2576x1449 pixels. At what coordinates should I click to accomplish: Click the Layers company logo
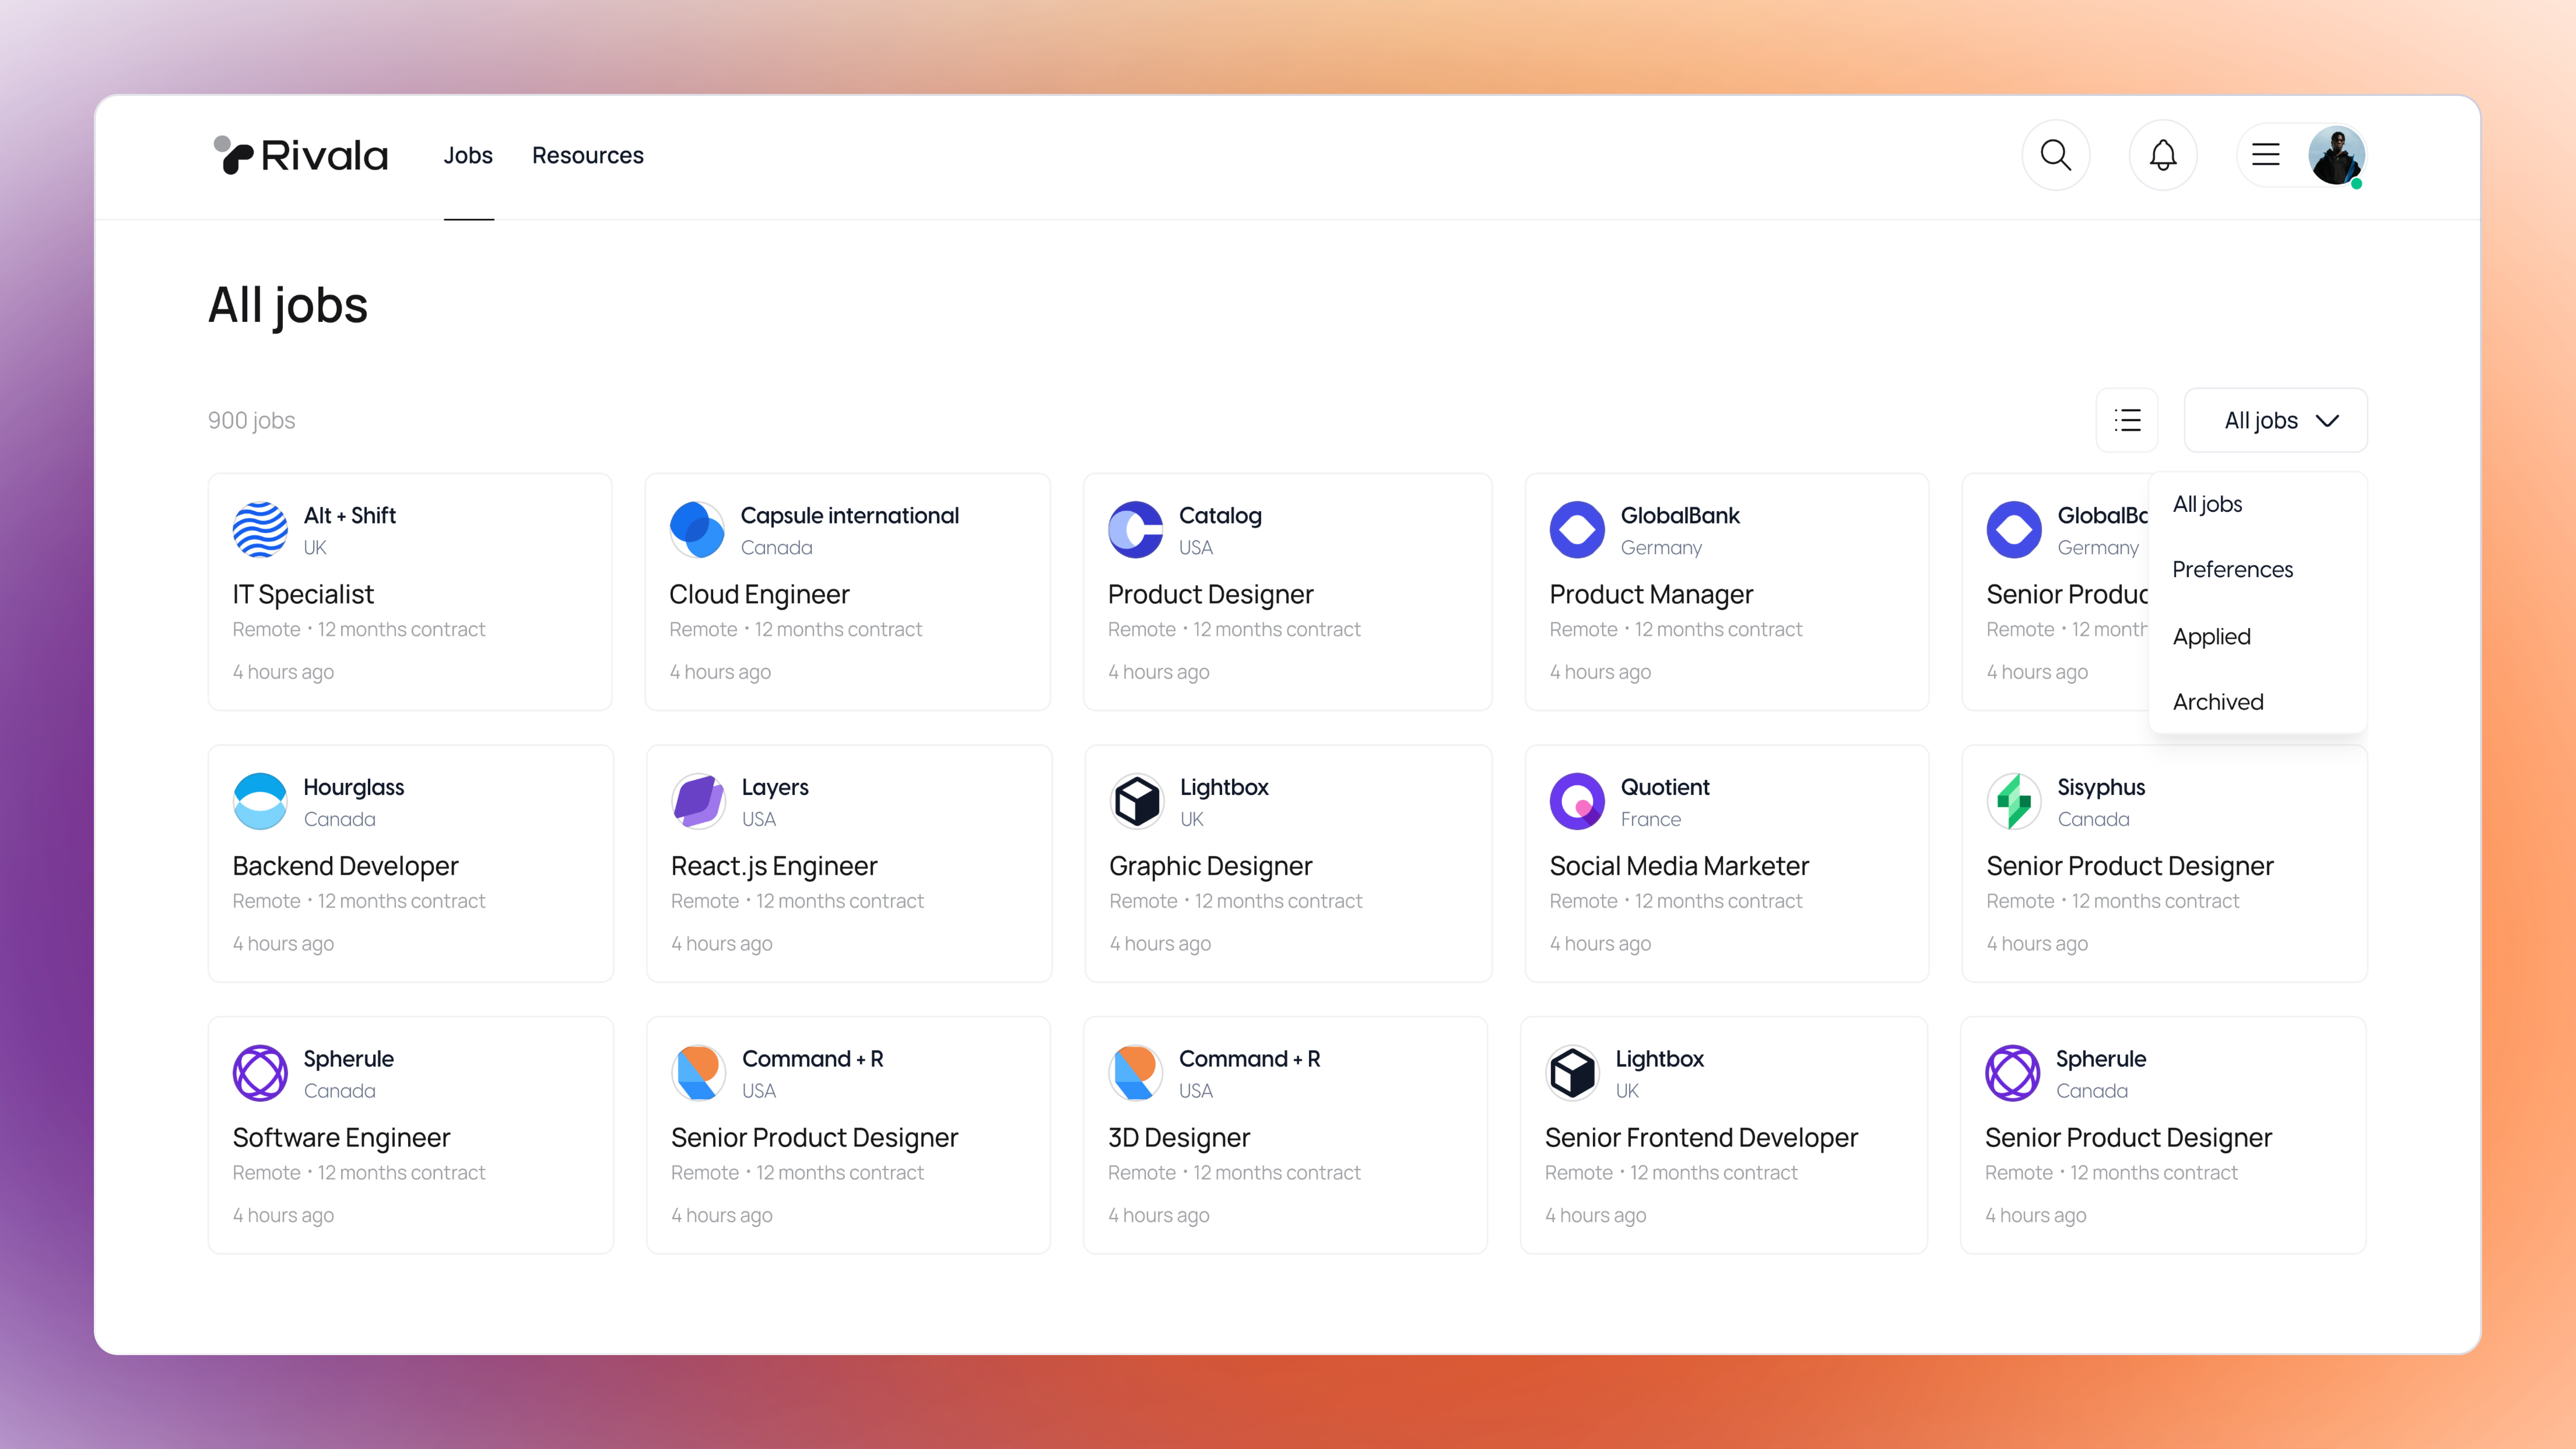(x=699, y=801)
